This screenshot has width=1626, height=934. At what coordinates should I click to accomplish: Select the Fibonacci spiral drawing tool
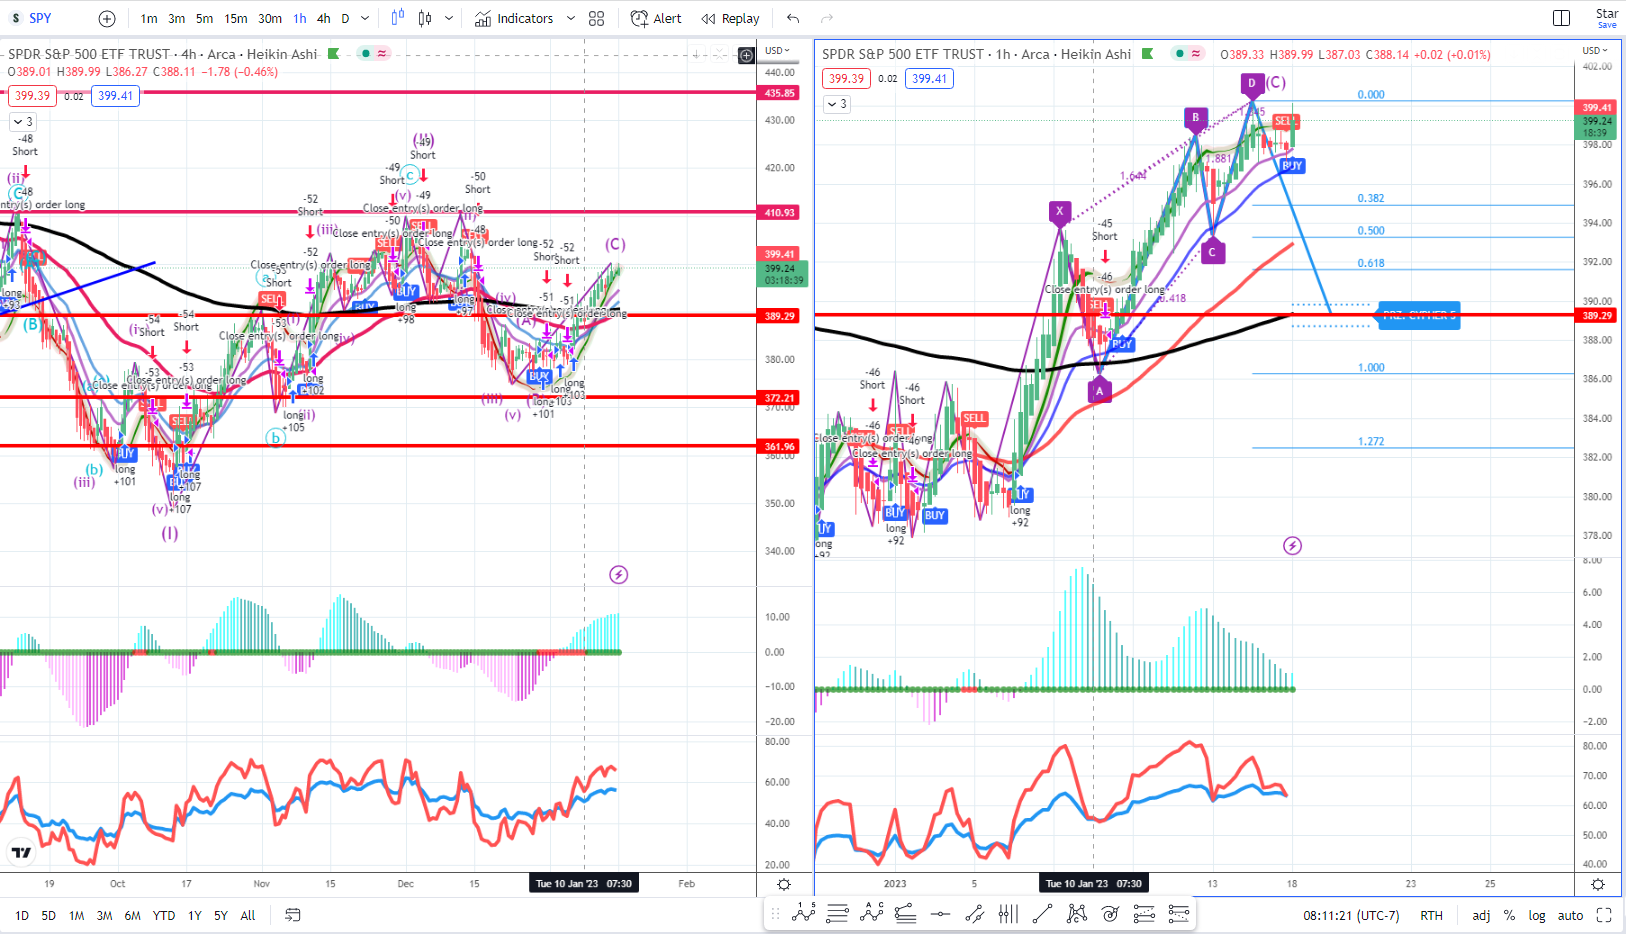click(x=1110, y=913)
